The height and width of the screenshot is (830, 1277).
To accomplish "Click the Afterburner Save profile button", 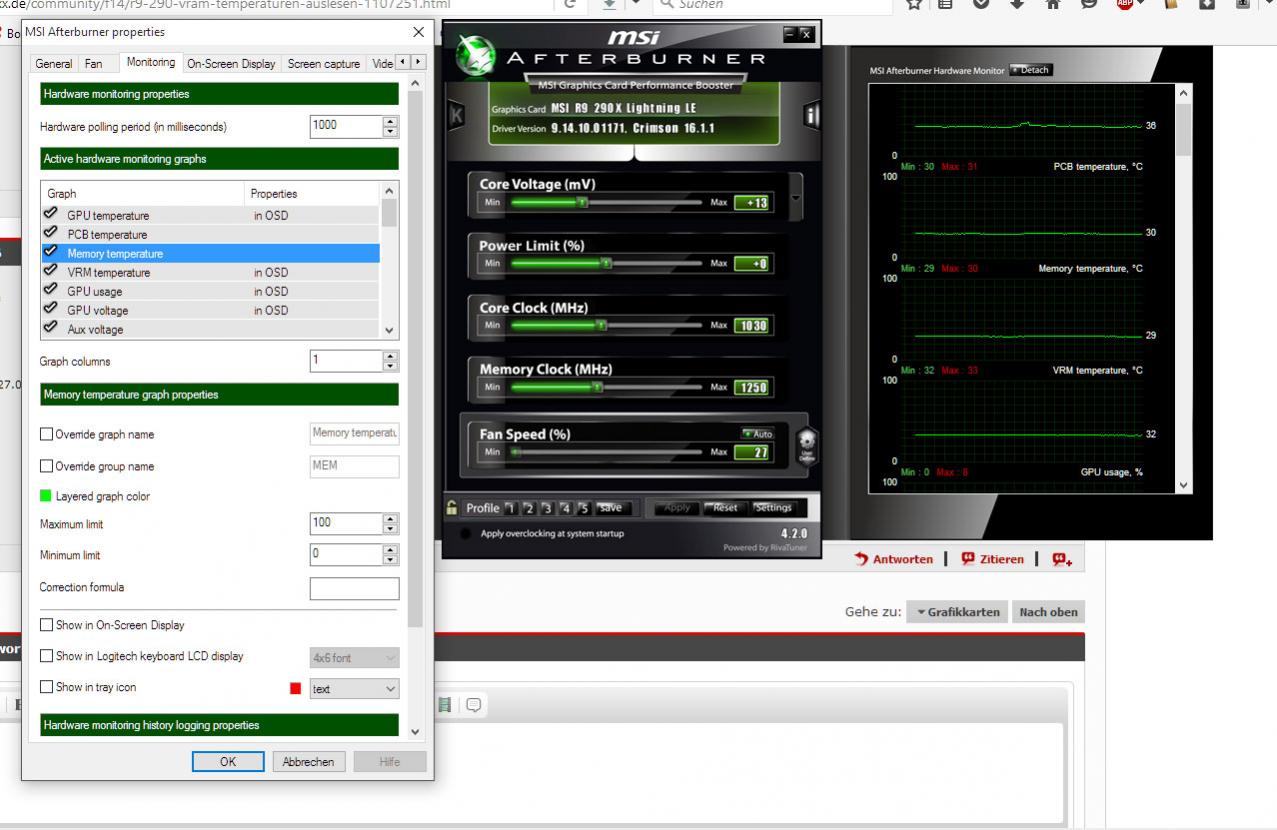I will pyautogui.click(x=611, y=507).
